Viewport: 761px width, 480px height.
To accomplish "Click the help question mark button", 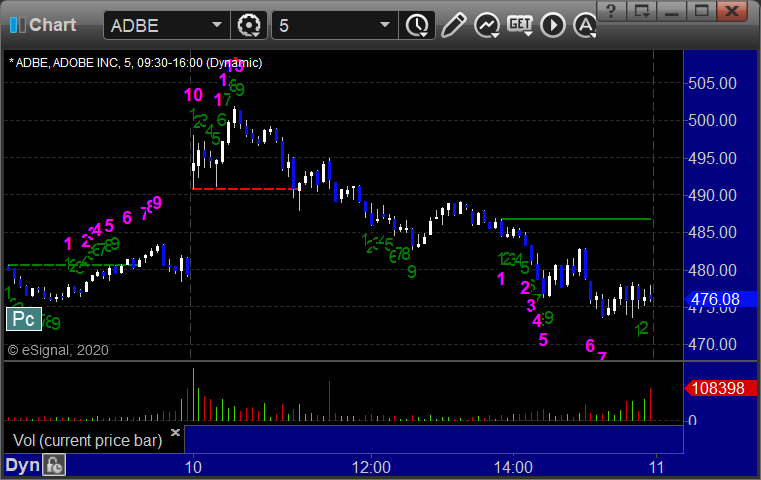I will 611,11.
